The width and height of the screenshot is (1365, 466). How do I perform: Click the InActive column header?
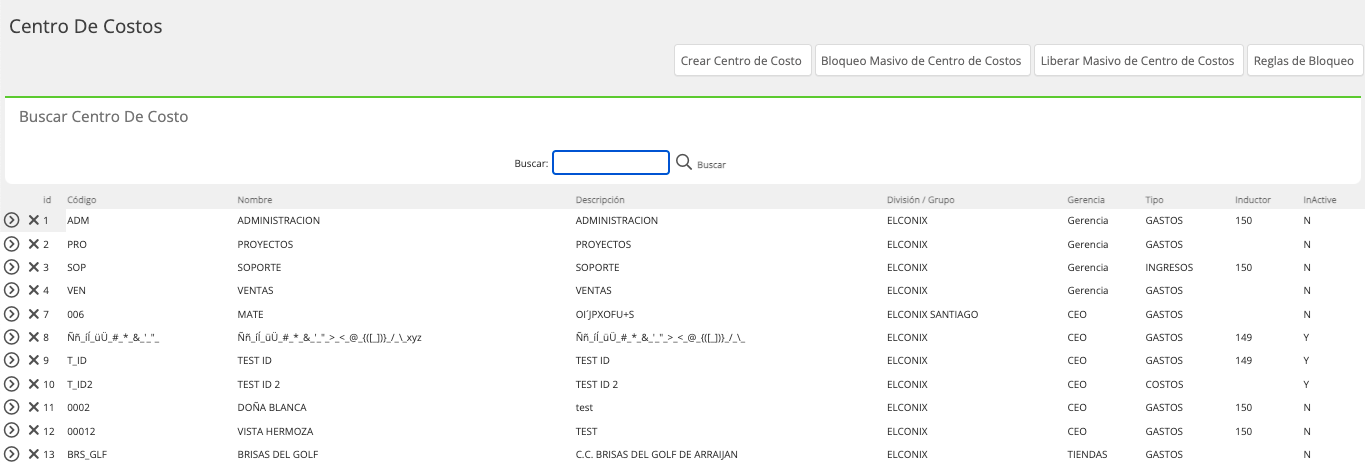(1320, 200)
